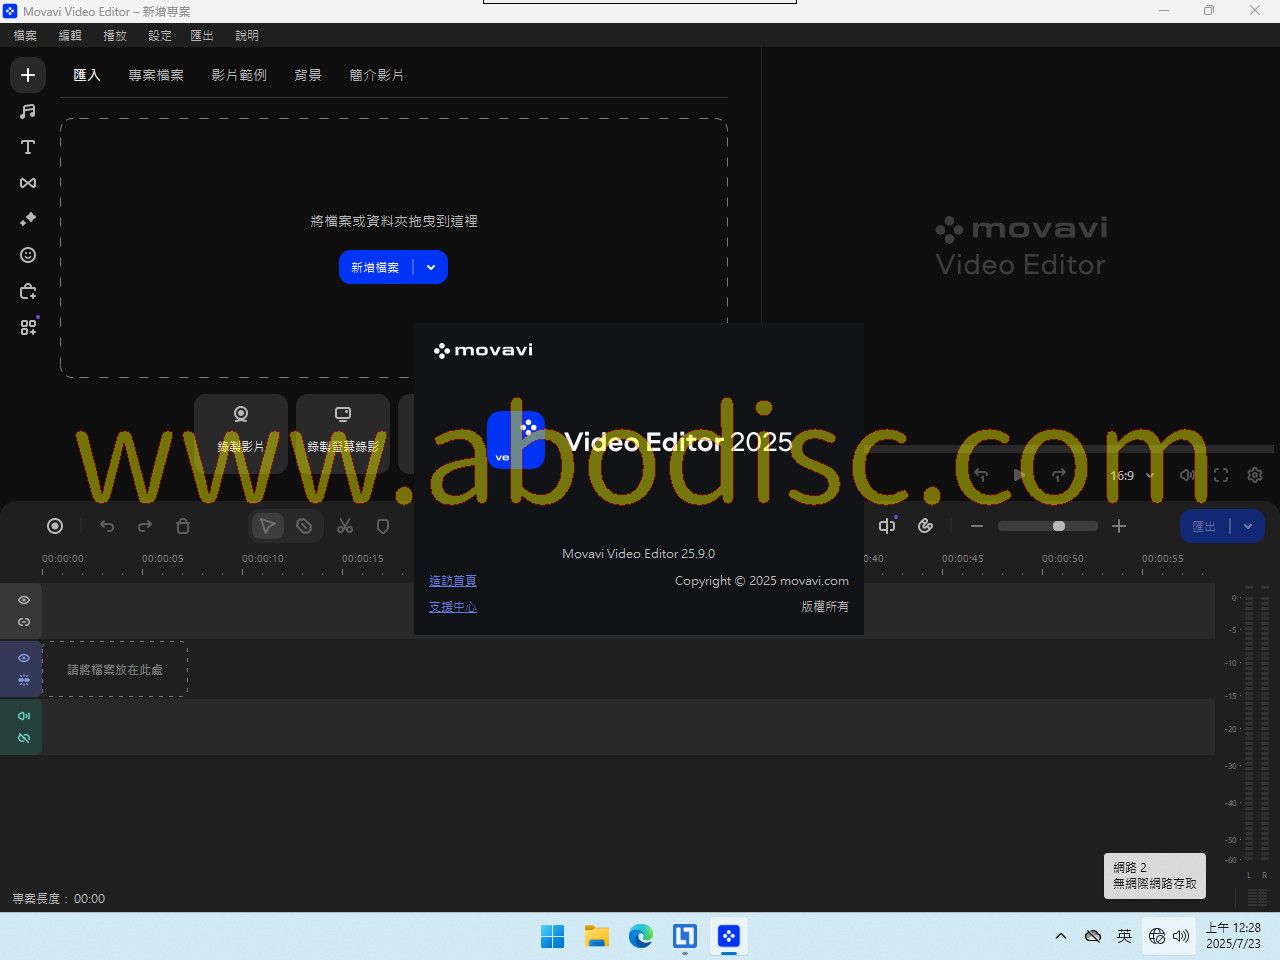The image size is (1280, 960).
Task: Click the blue 匯出 export button
Action: (1204, 526)
